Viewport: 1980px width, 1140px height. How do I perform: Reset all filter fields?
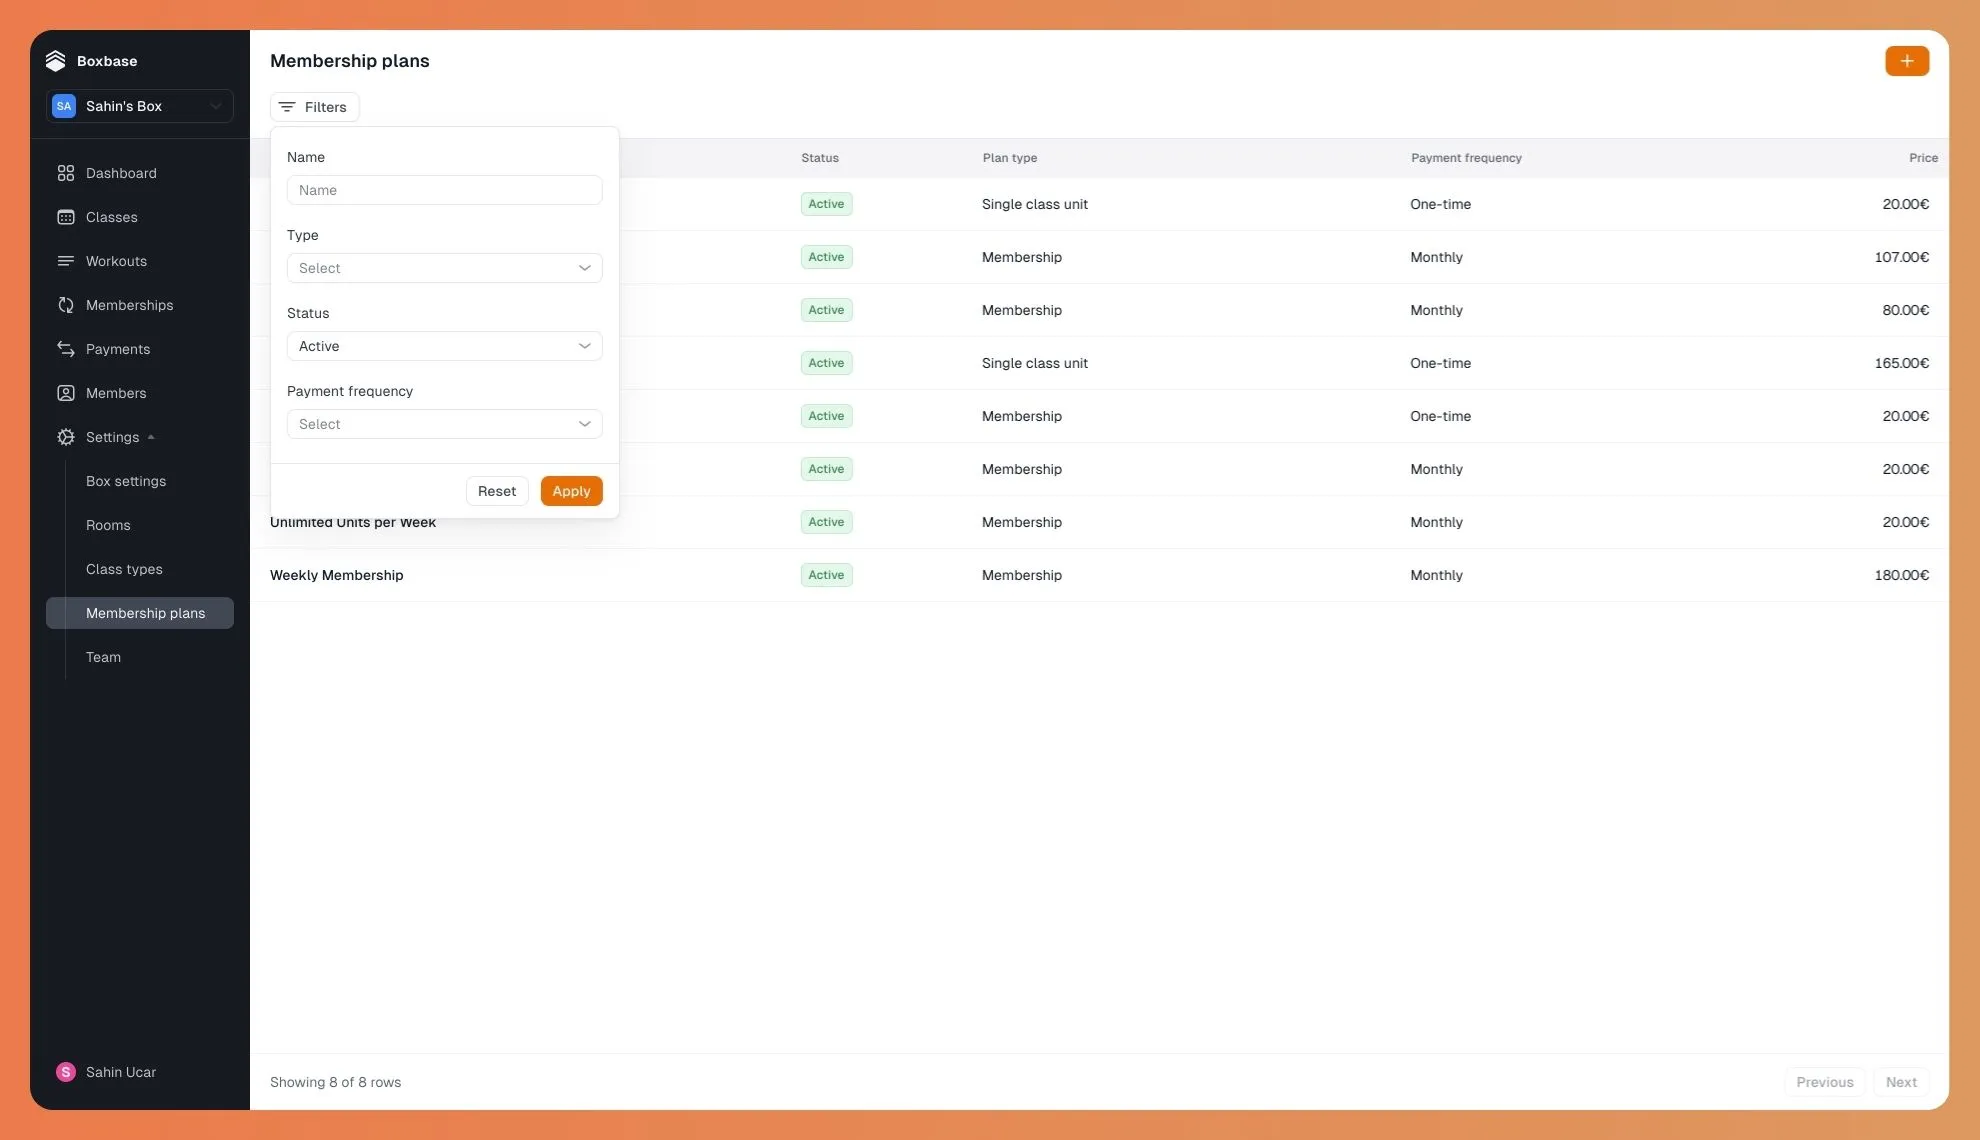tap(496, 490)
